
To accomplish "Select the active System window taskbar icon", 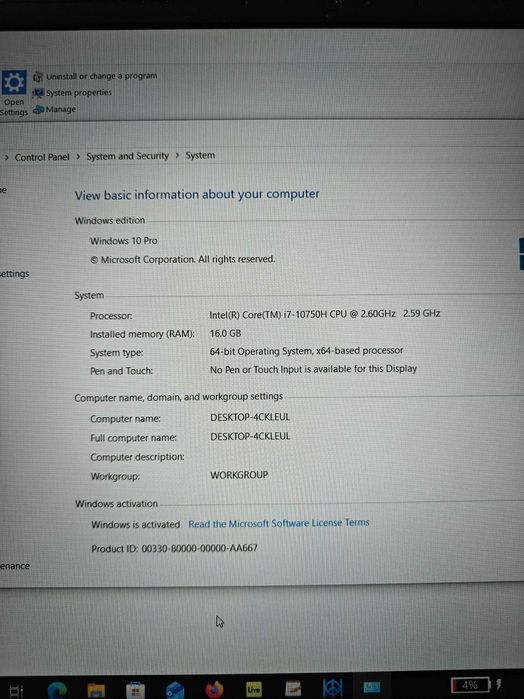I will pyautogui.click(x=371, y=687).
